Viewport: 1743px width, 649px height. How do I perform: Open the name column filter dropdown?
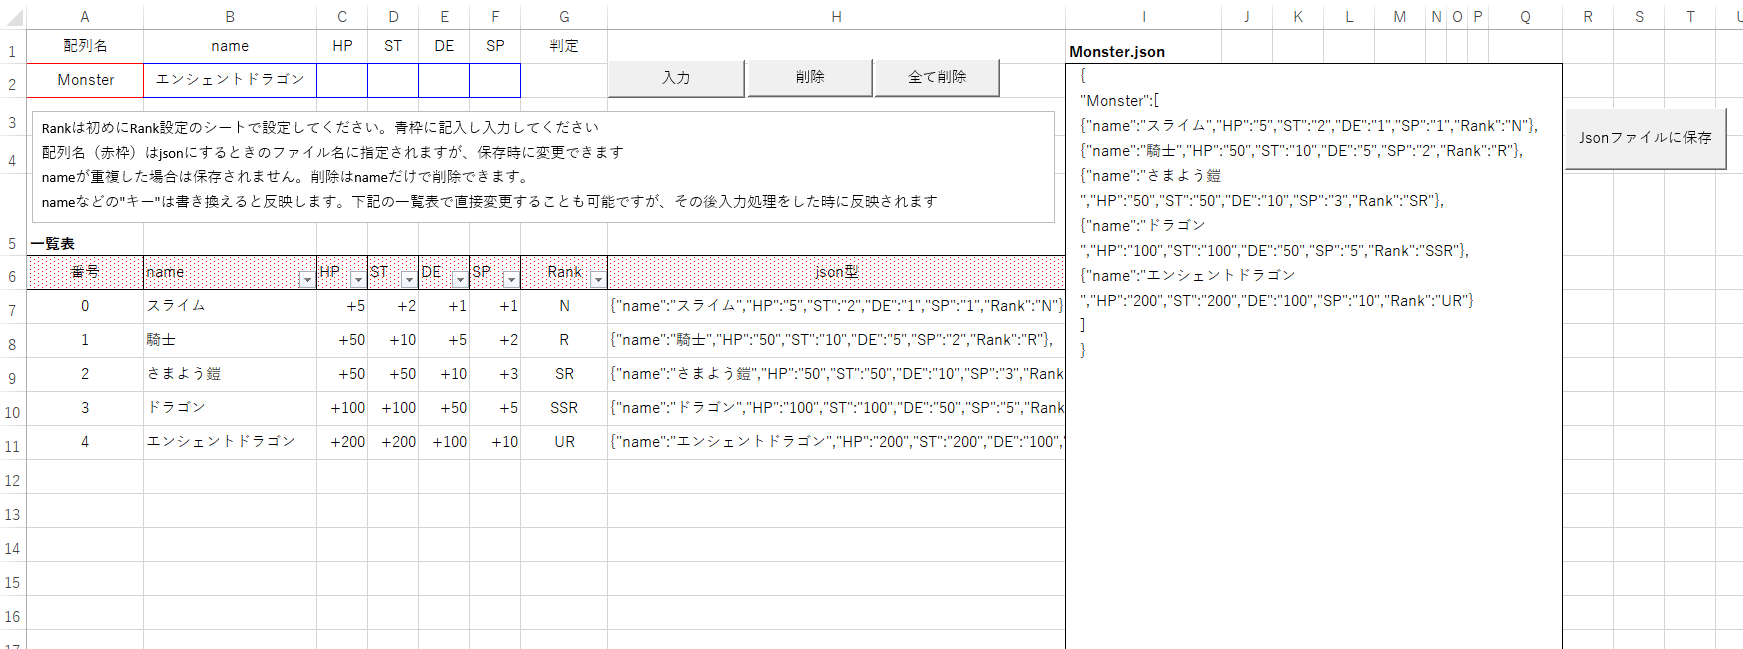pyautogui.click(x=307, y=280)
